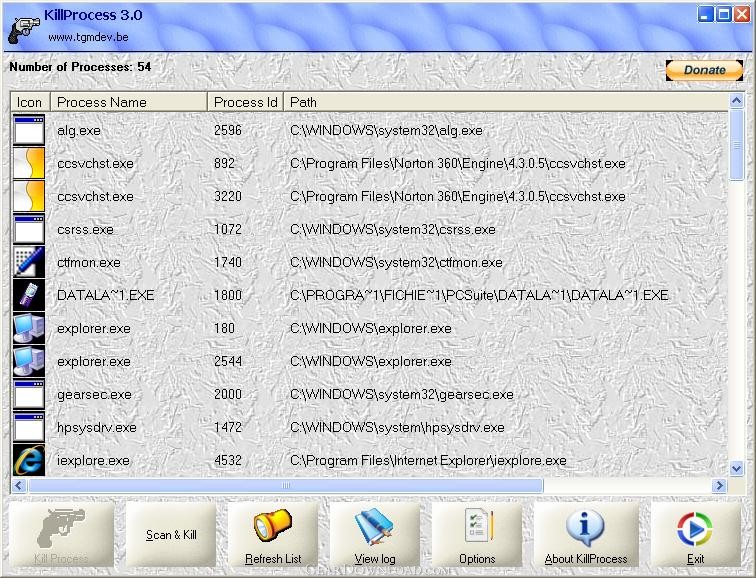The image size is (756, 578).
Task: Open the Options dialog
Action: click(x=477, y=535)
